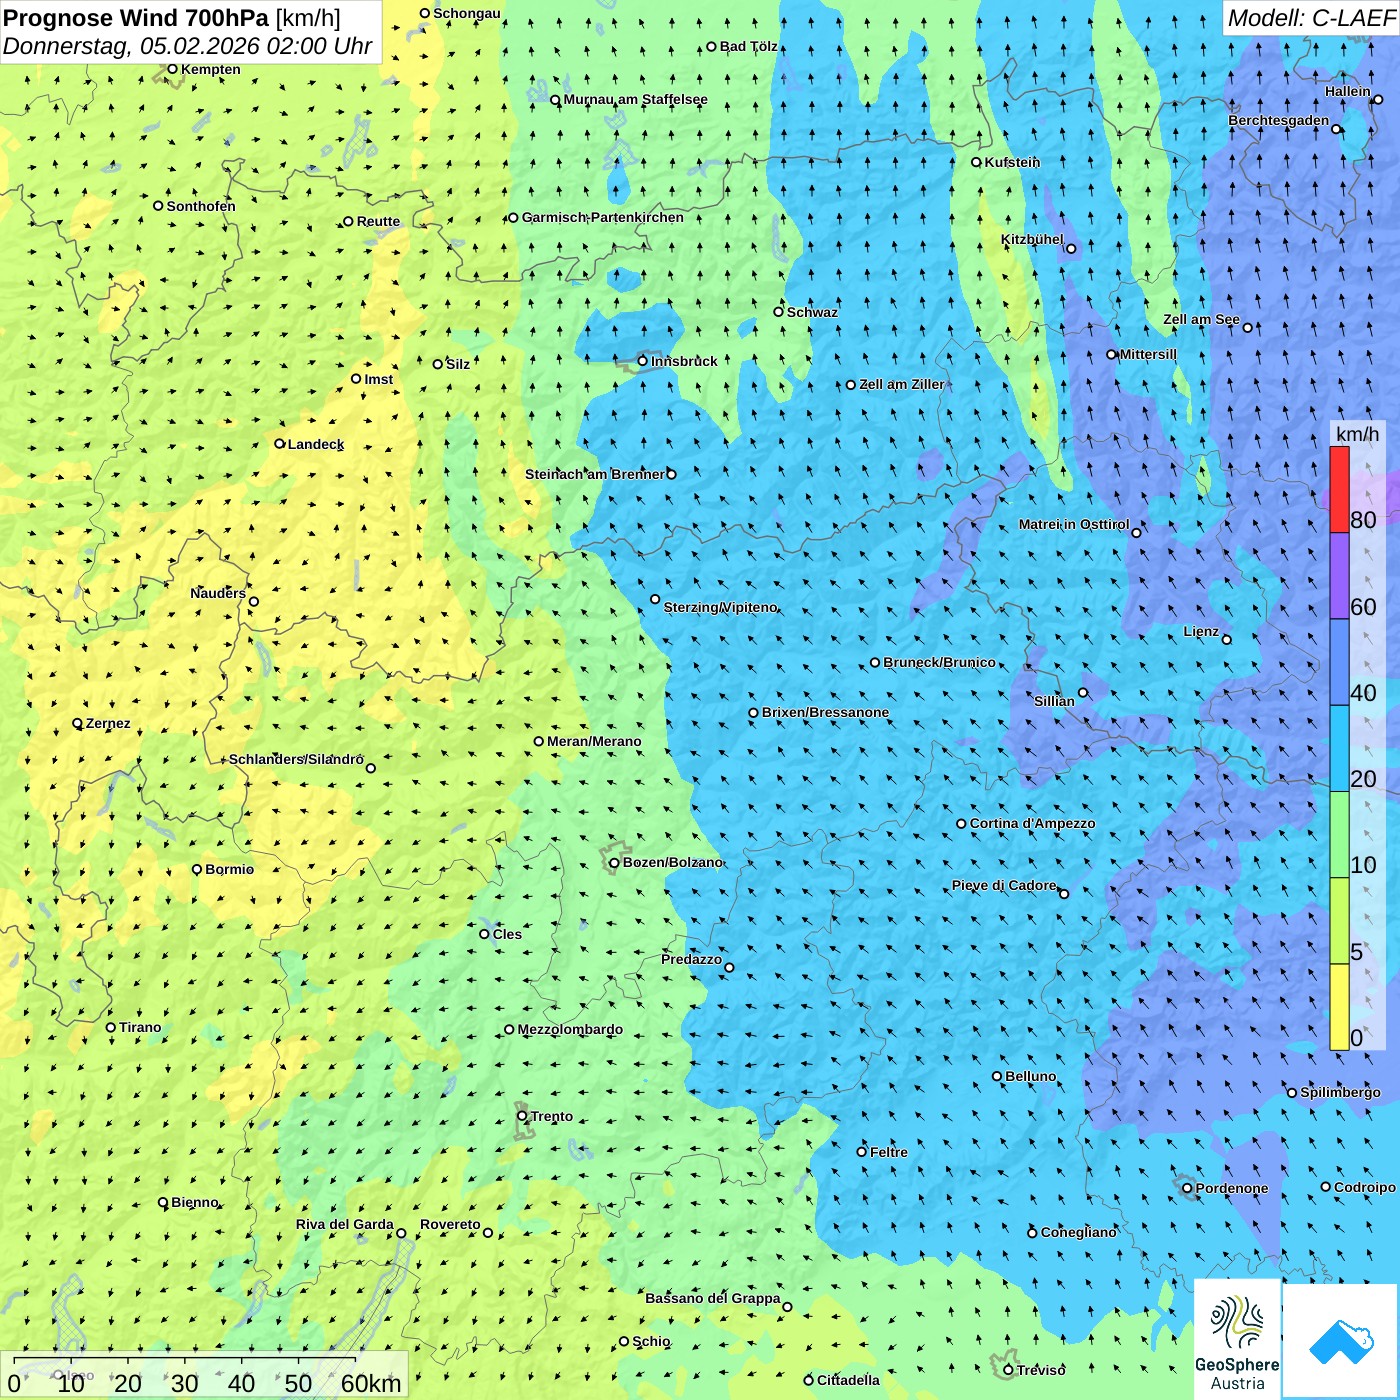The width and height of the screenshot is (1400, 1400).
Task: Click the '60km' scale bar label
Action: (370, 1383)
